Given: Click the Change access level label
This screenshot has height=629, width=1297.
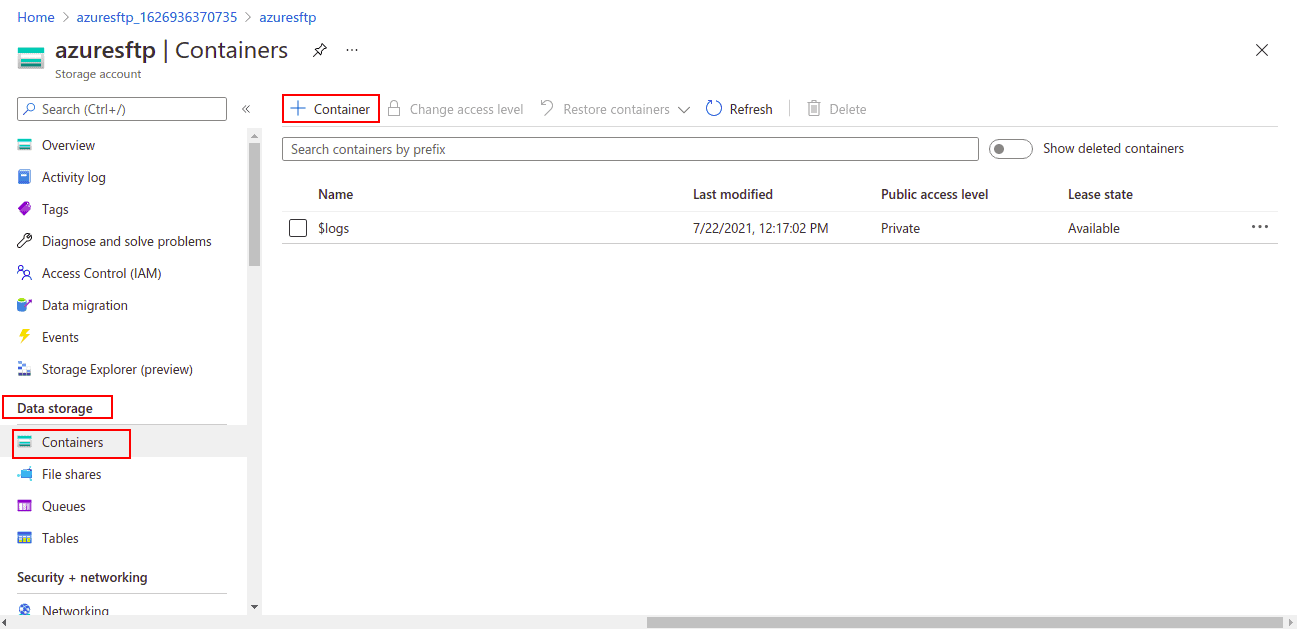Looking at the screenshot, I should (x=466, y=109).
